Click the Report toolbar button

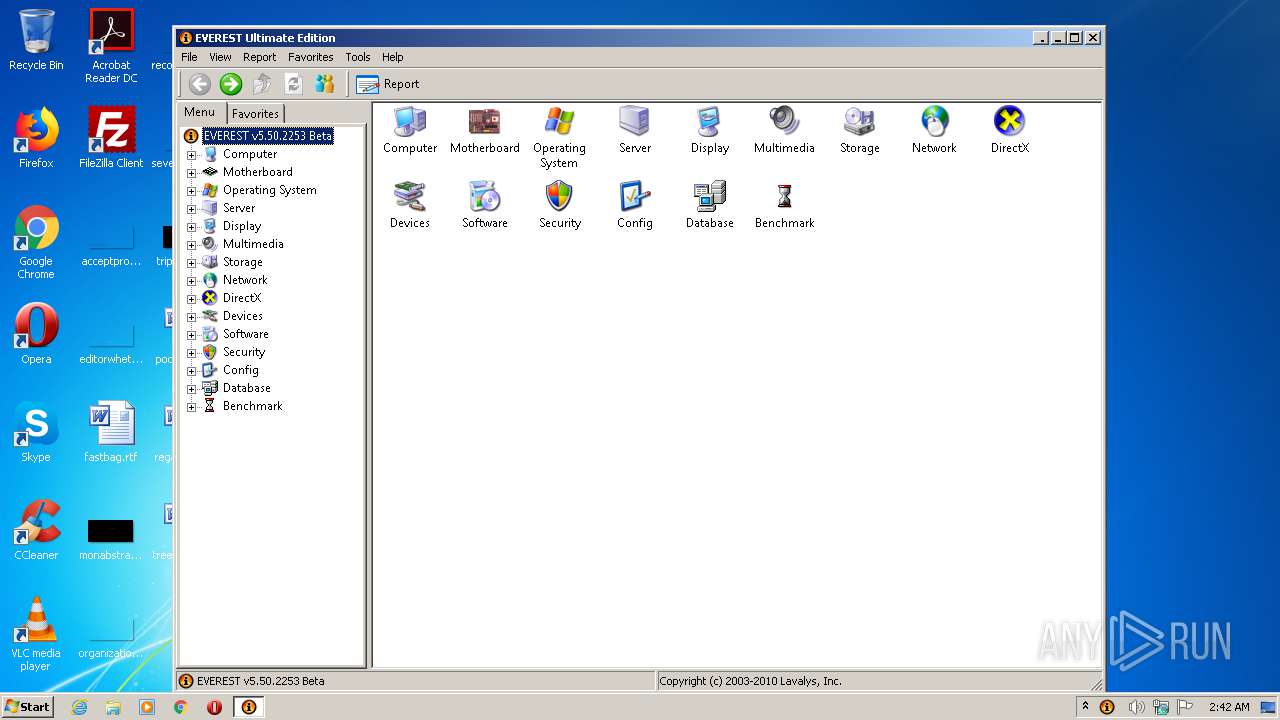pos(388,84)
